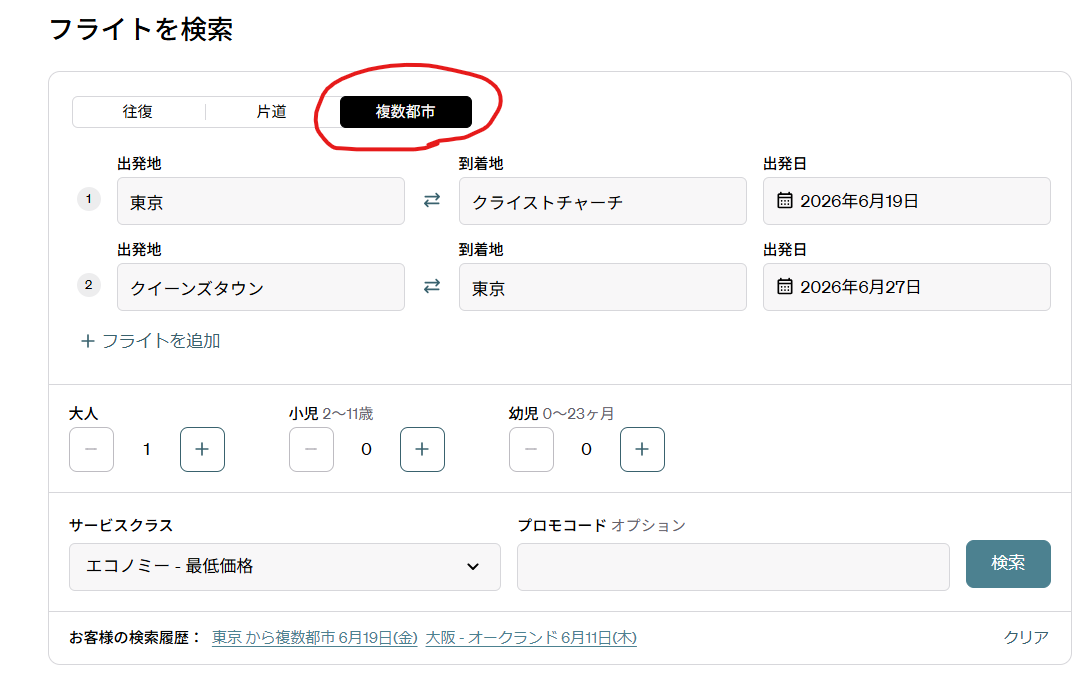Click フライトを追加 to add a flight

[151, 341]
